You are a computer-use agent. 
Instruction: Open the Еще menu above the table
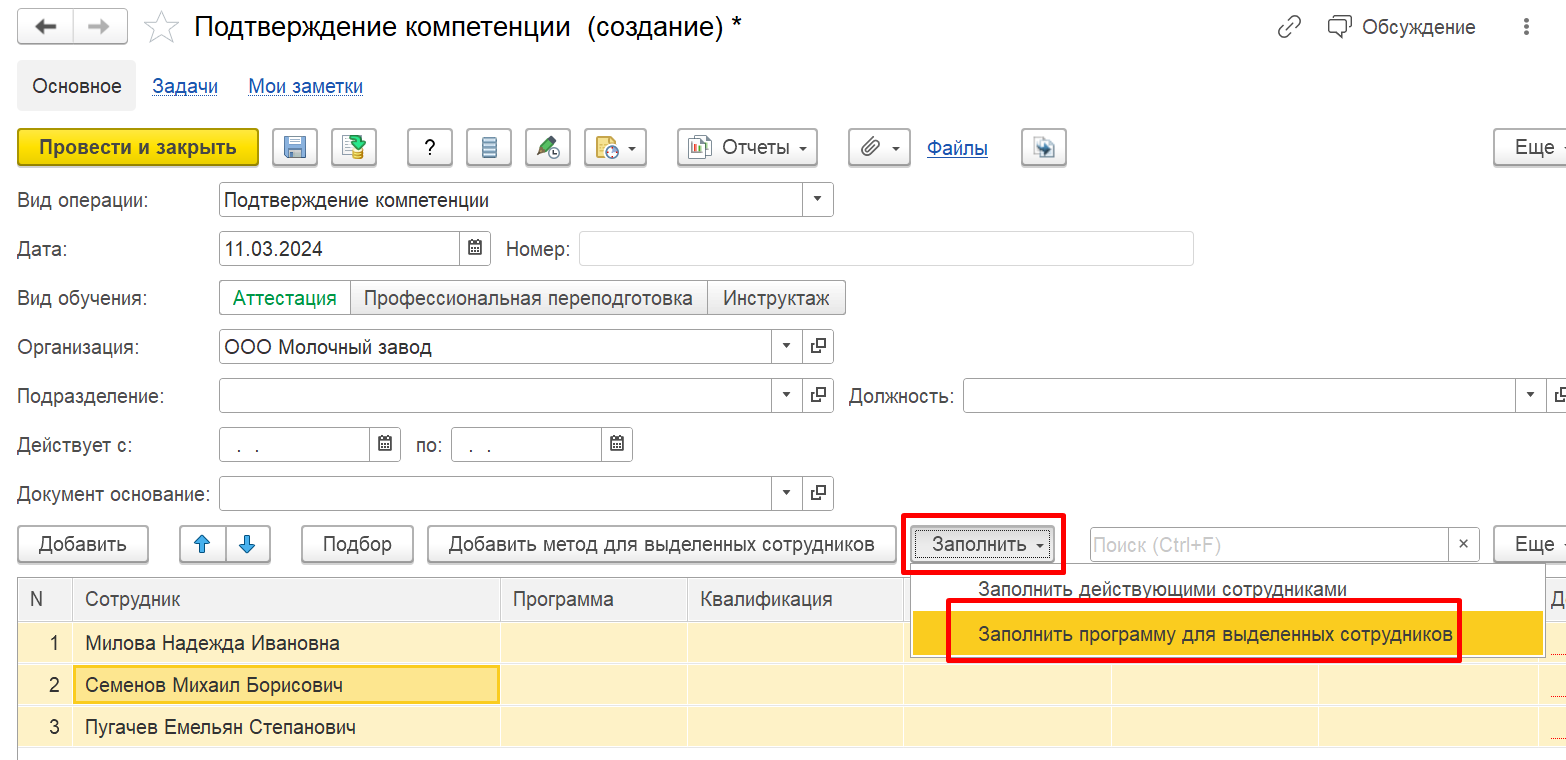tap(1530, 544)
